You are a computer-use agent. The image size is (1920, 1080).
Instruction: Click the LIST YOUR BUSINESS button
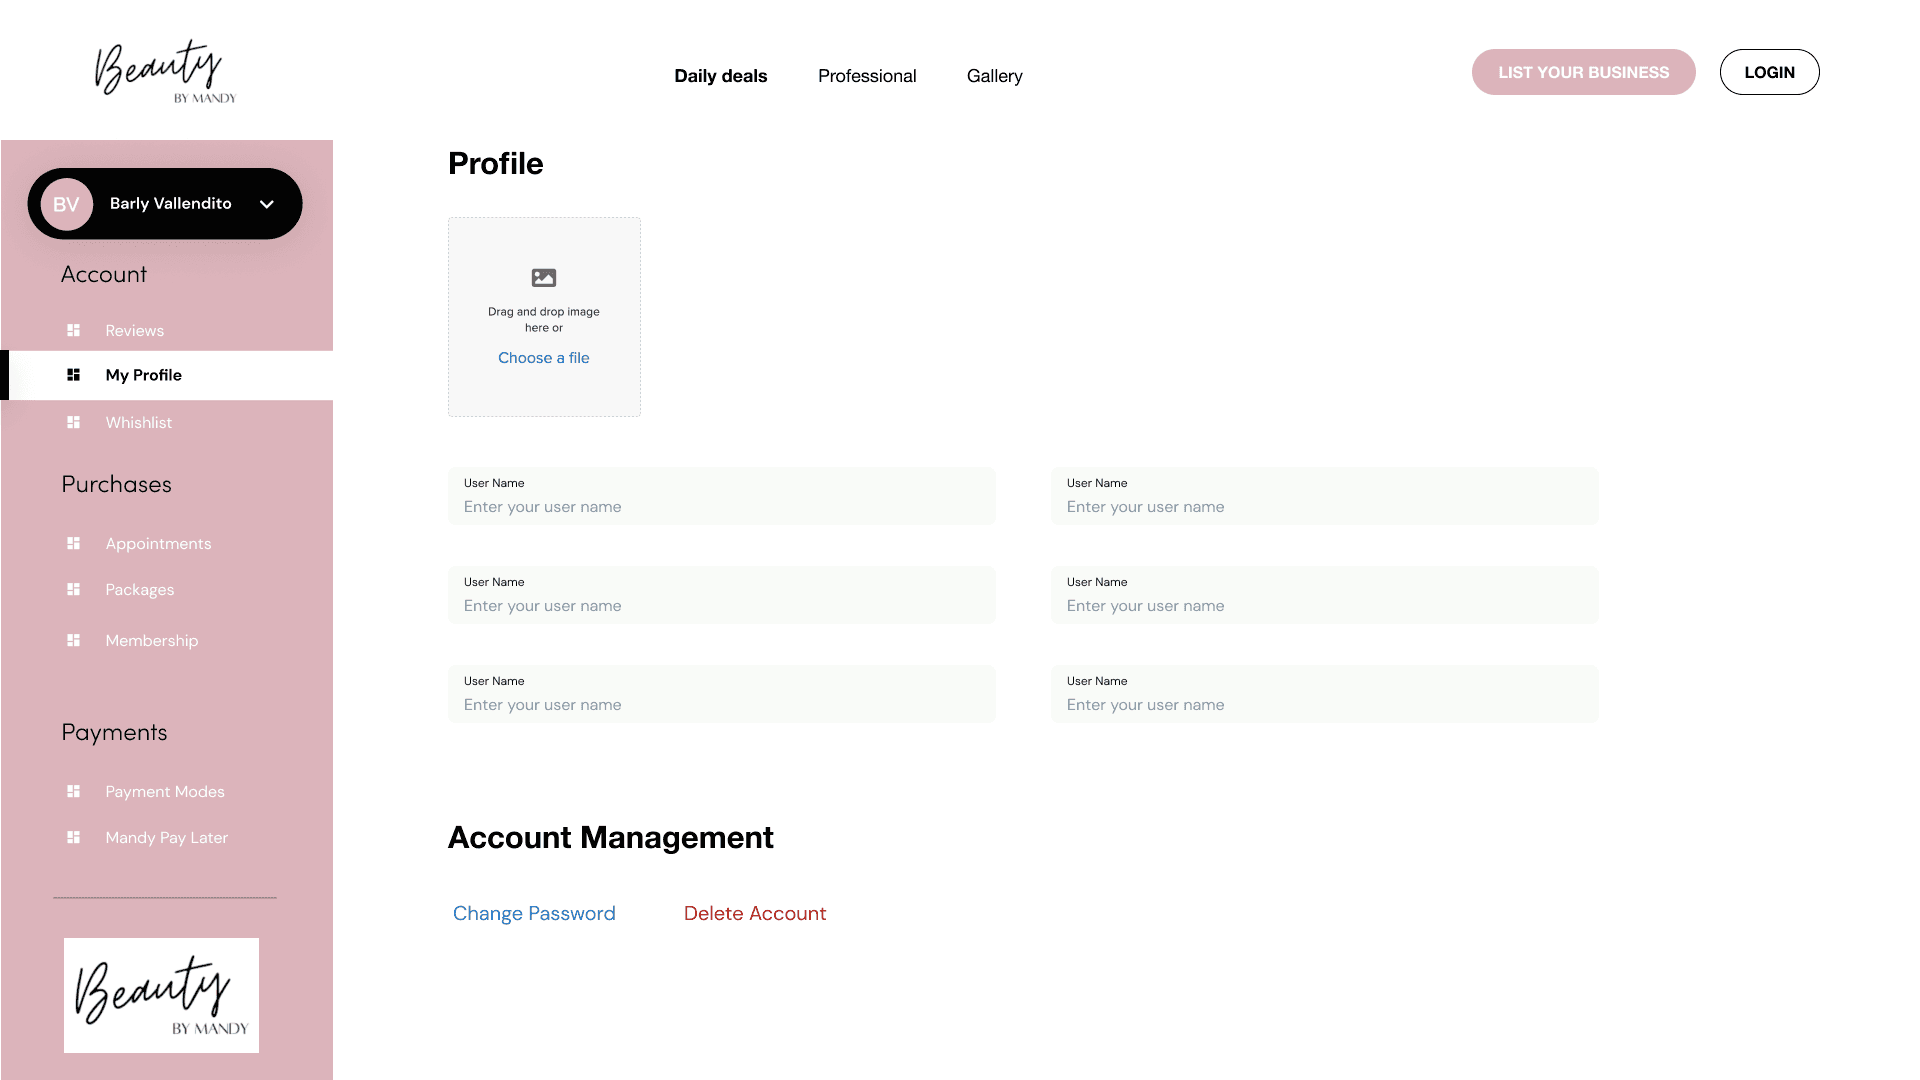coord(1584,72)
